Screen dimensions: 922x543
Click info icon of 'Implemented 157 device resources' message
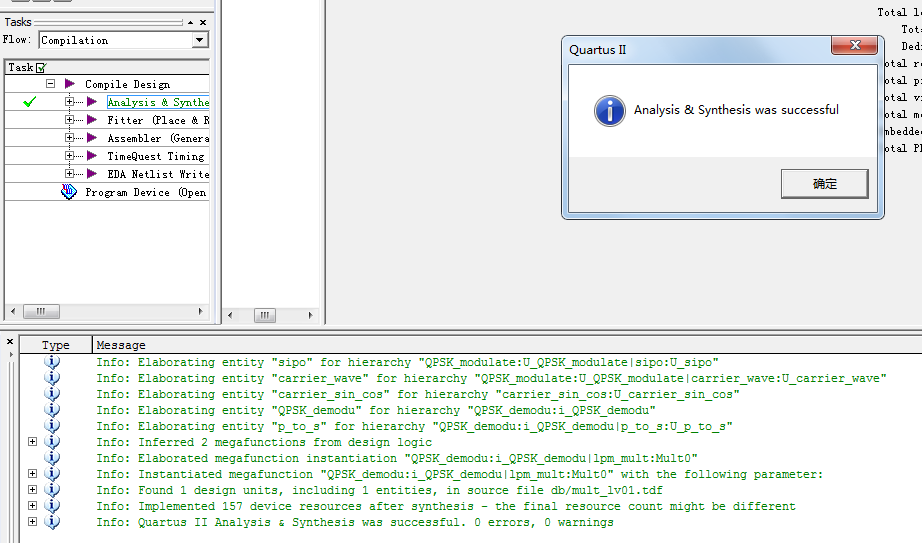pyautogui.click(x=52, y=505)
